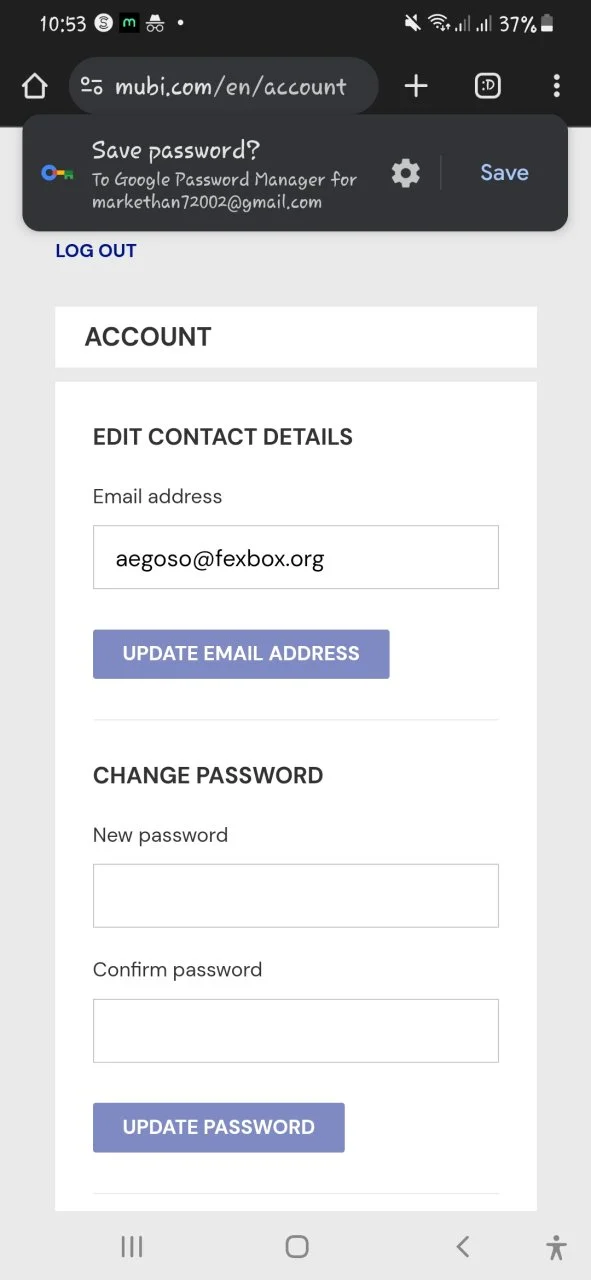The image size is (591, 1280).
Task: Focus the New password field
Action: [x=296, y=896]
